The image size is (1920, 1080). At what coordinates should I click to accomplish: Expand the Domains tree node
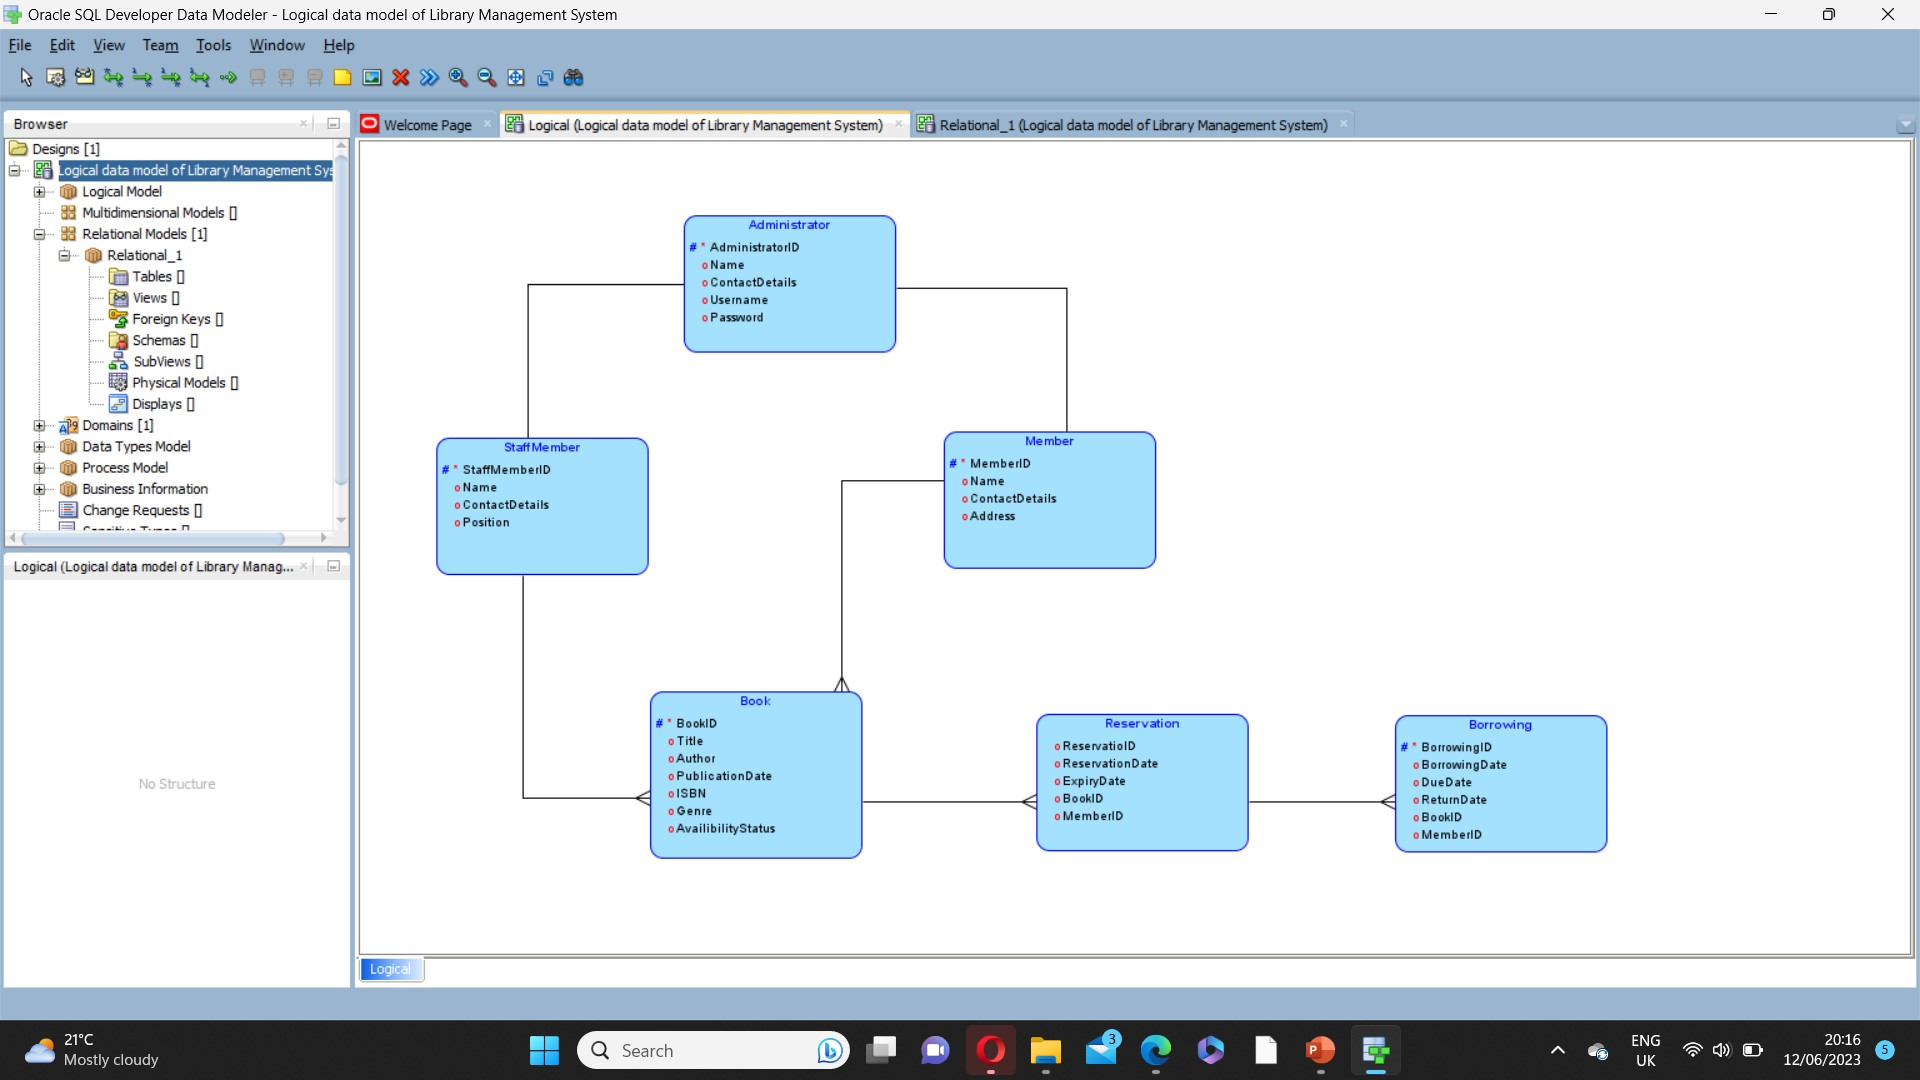(39, 426)
